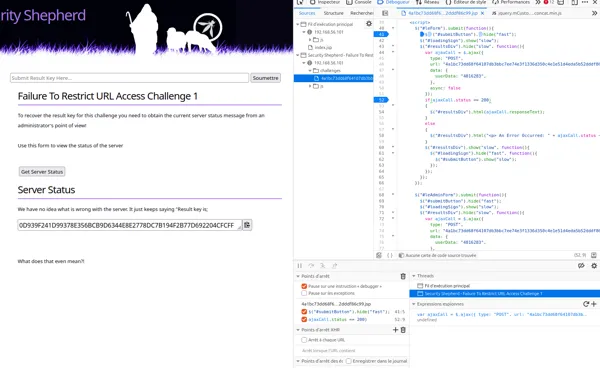This screenshot has height=368, width=600.
Task: Enable Pause sur les exceptions checkbox
Action: pyautogui.click(x=304, y=293)
